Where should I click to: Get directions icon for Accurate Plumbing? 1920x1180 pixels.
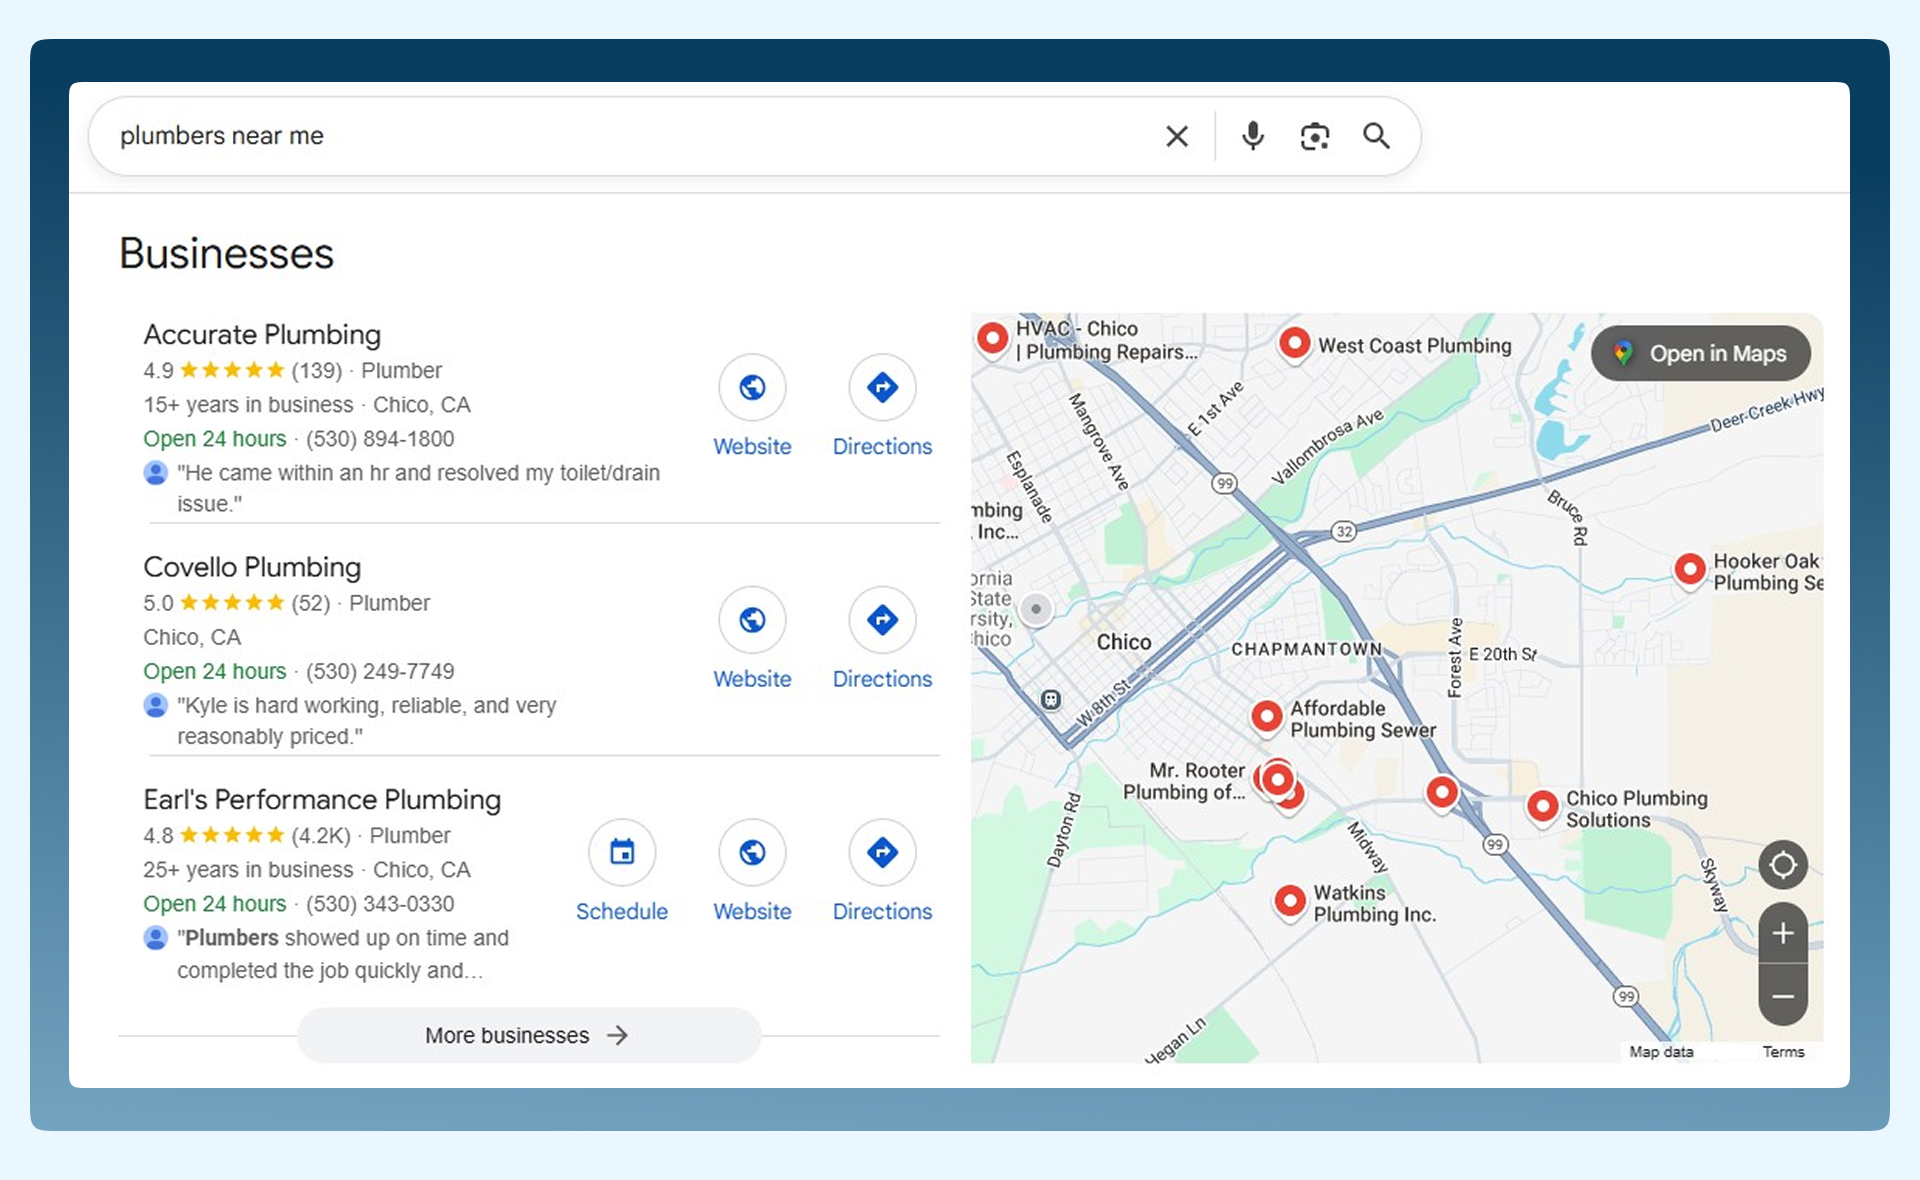[x=882, y=387]
